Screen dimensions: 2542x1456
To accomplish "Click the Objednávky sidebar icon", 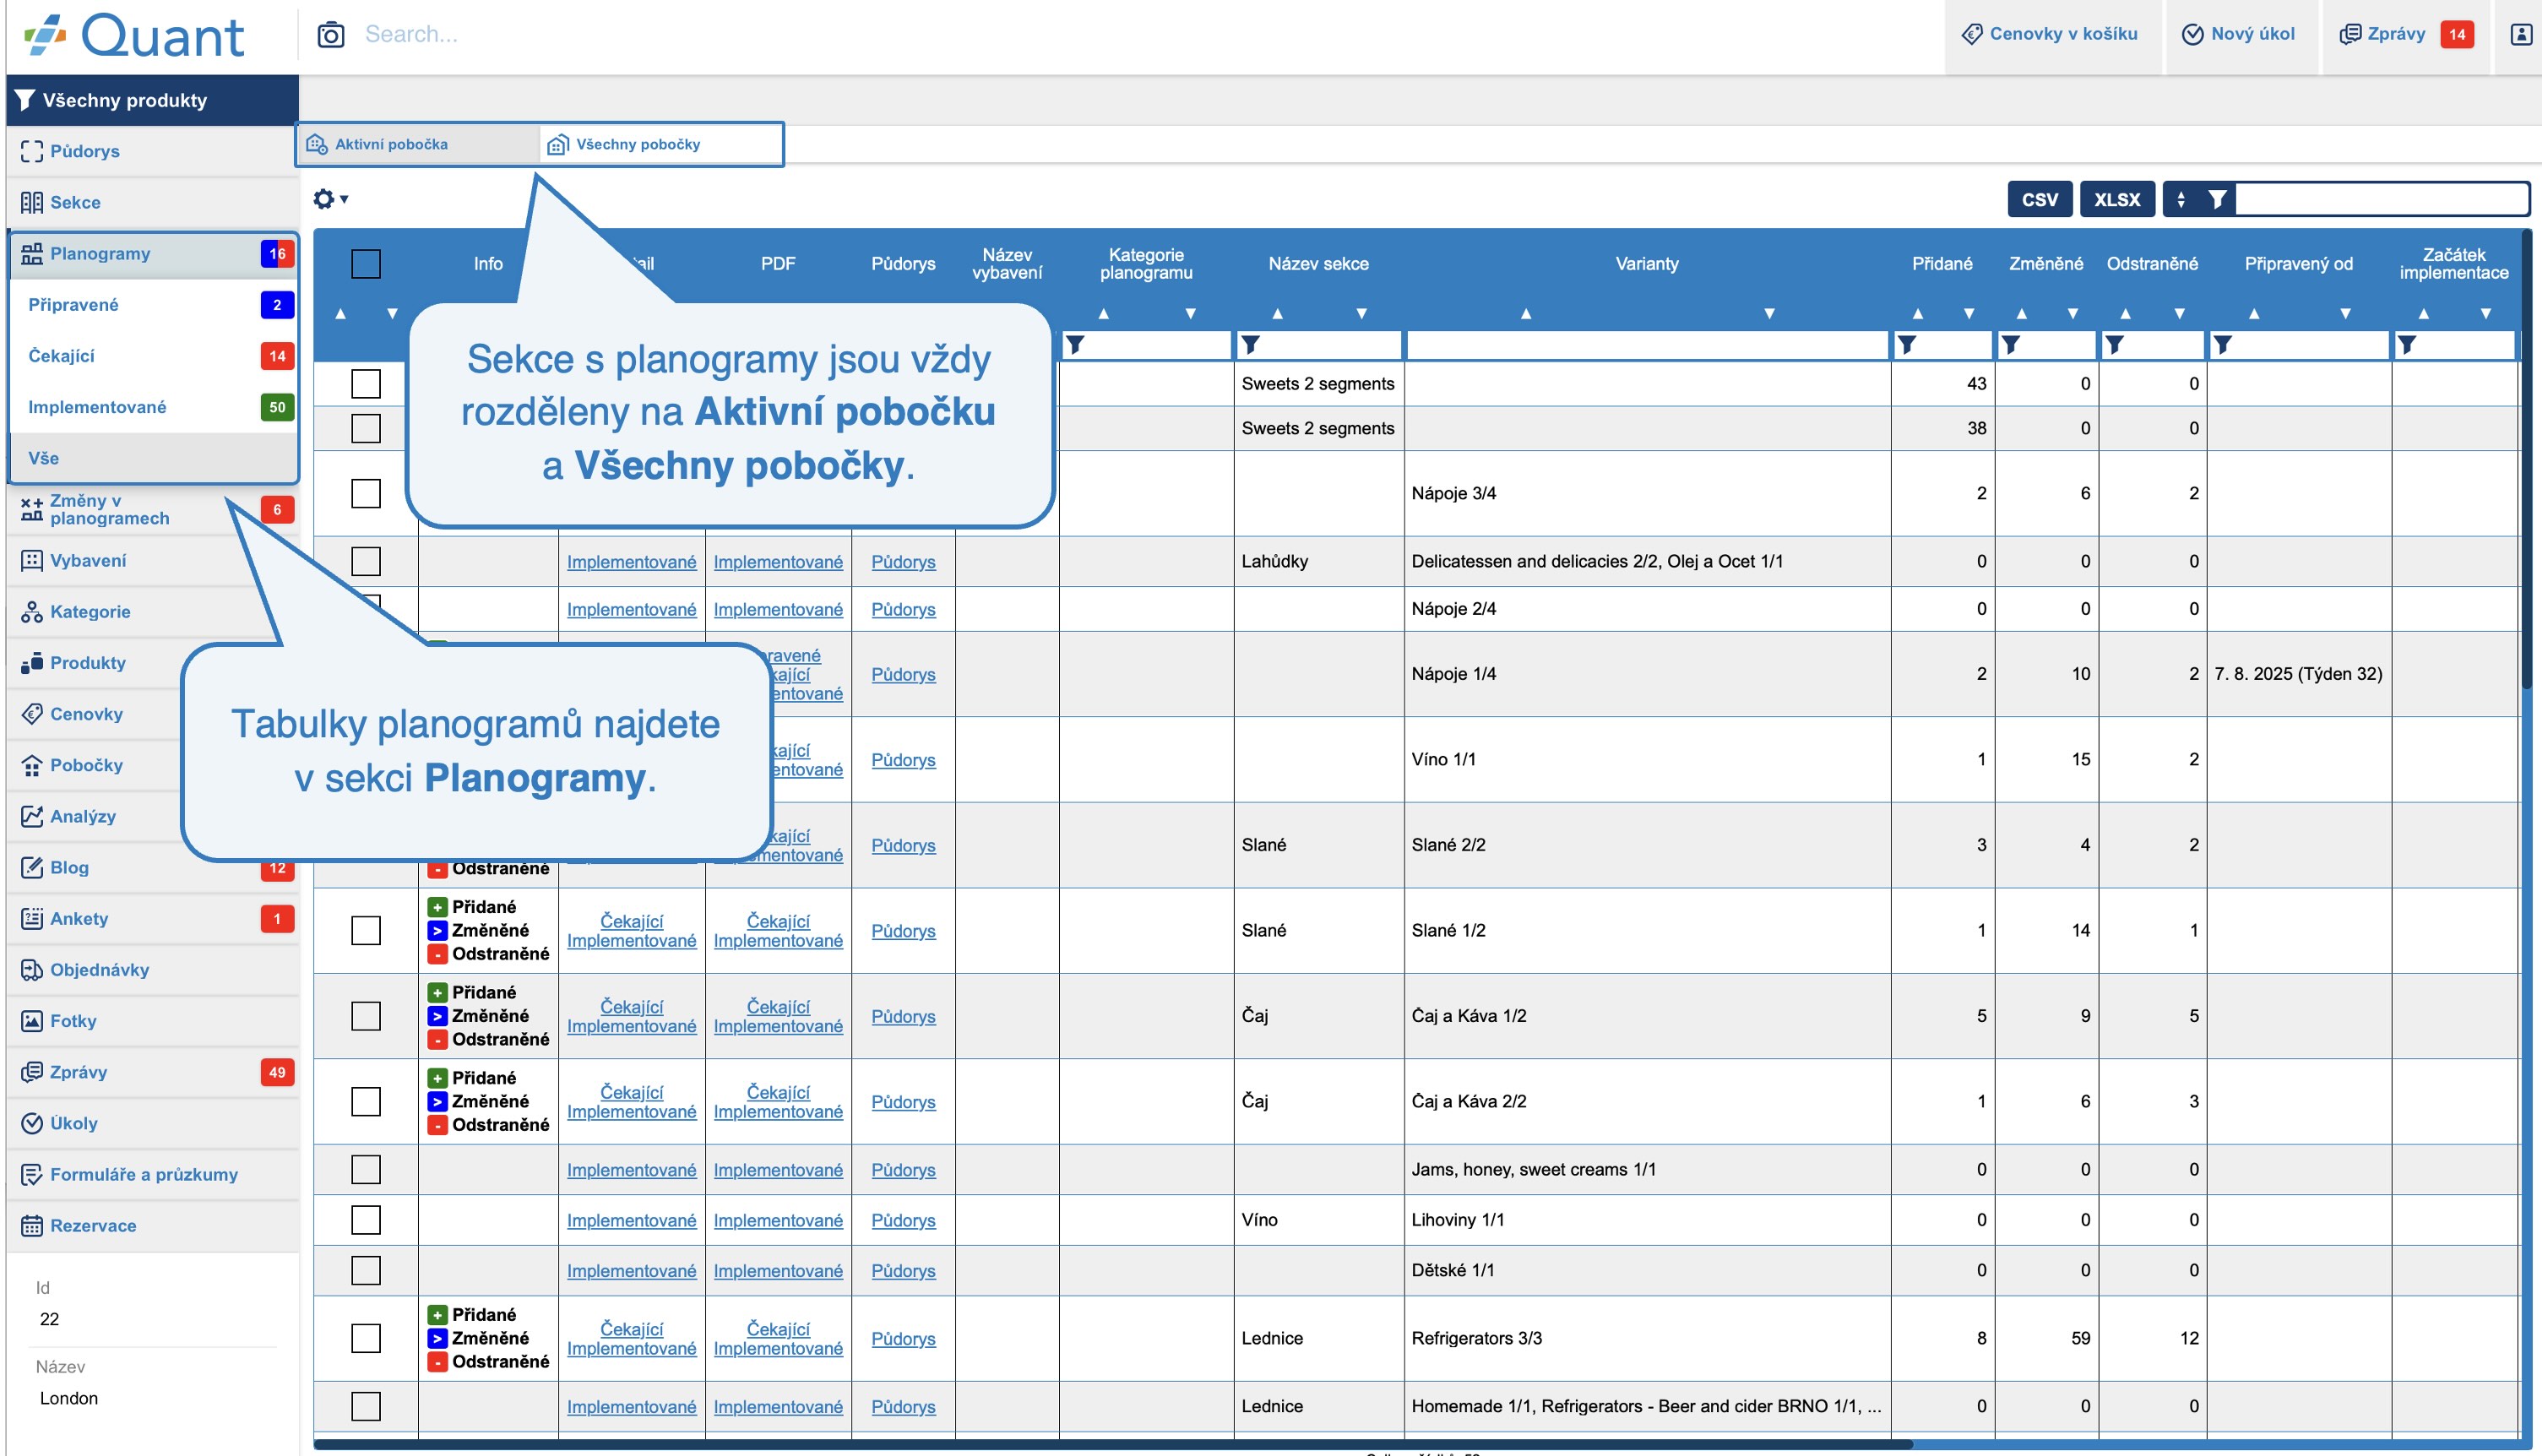I will (x=32, y=969).
